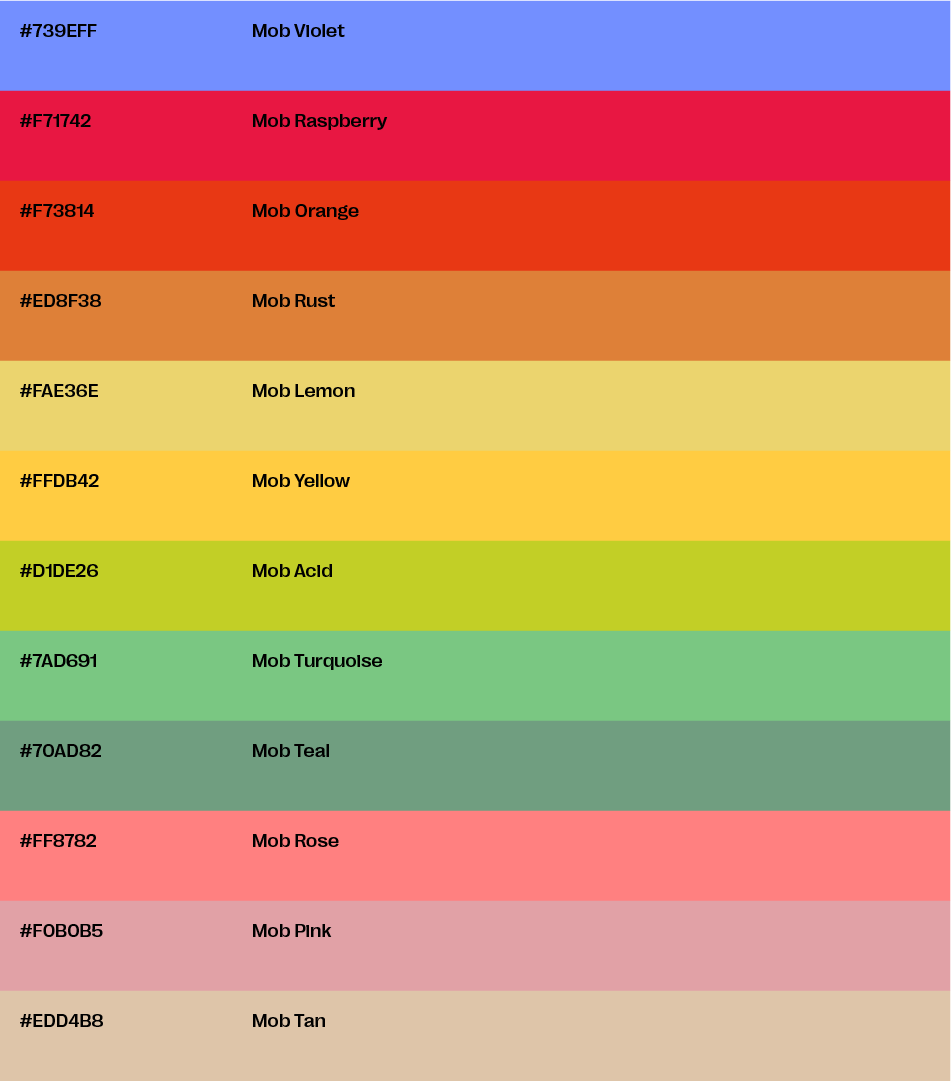Select the "Mob Pink" name label
This screenshot has width=951, height=1081.
(291, 931)
